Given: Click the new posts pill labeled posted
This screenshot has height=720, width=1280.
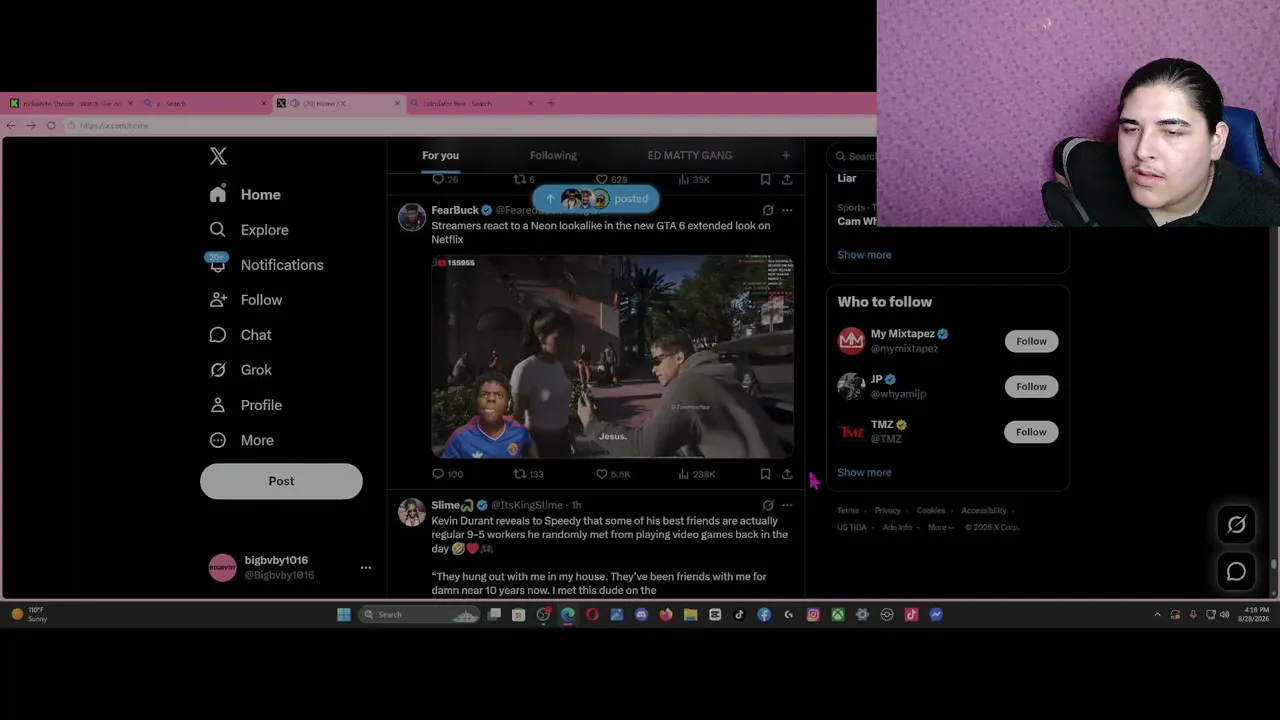Looking at the screenshot, I should (x=596, y=198).
